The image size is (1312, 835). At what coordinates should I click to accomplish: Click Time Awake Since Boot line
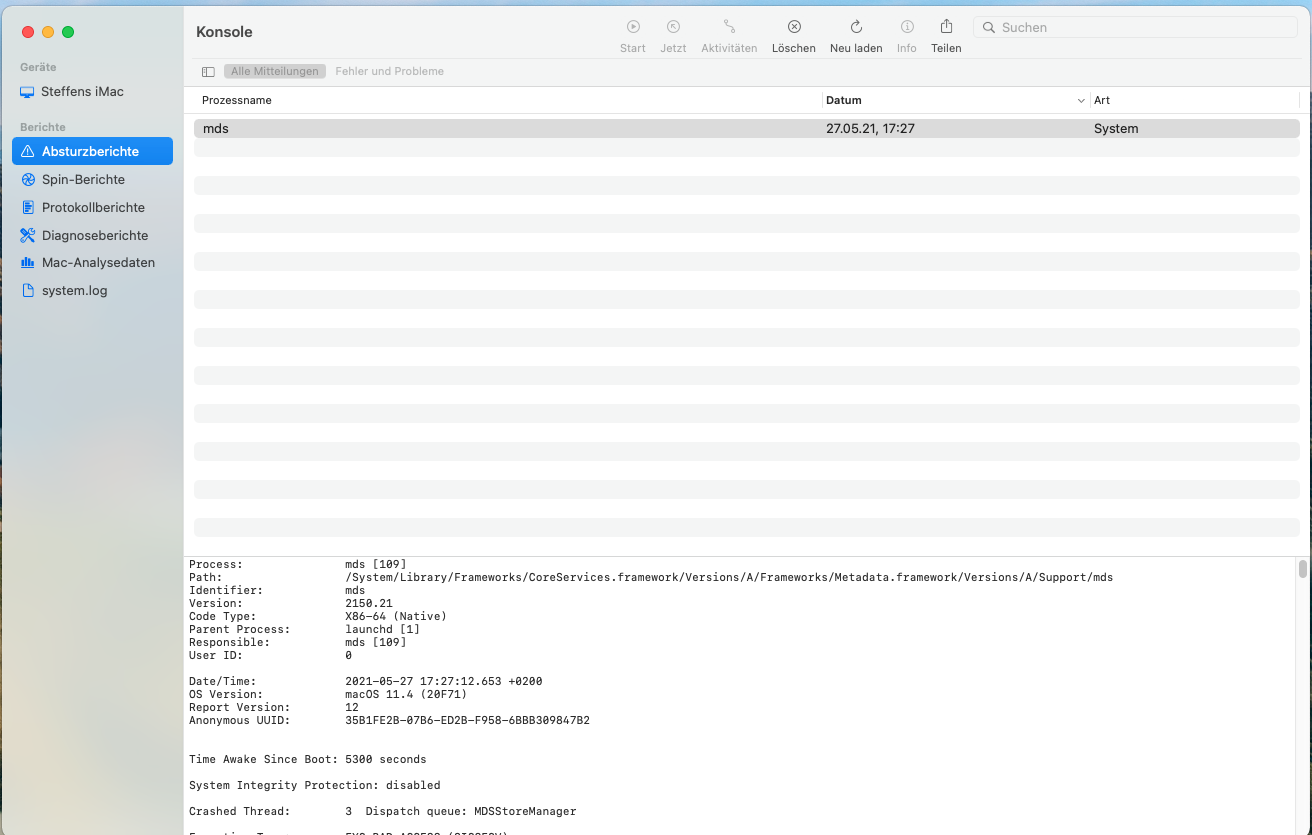pyautogui.click(x=308, y=759)
